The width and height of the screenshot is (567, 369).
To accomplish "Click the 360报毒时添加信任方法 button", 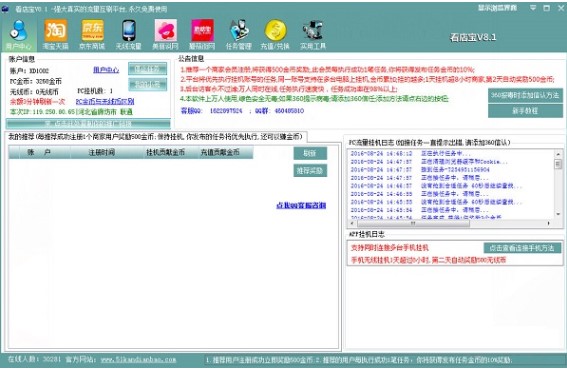I will coord(525,95).
